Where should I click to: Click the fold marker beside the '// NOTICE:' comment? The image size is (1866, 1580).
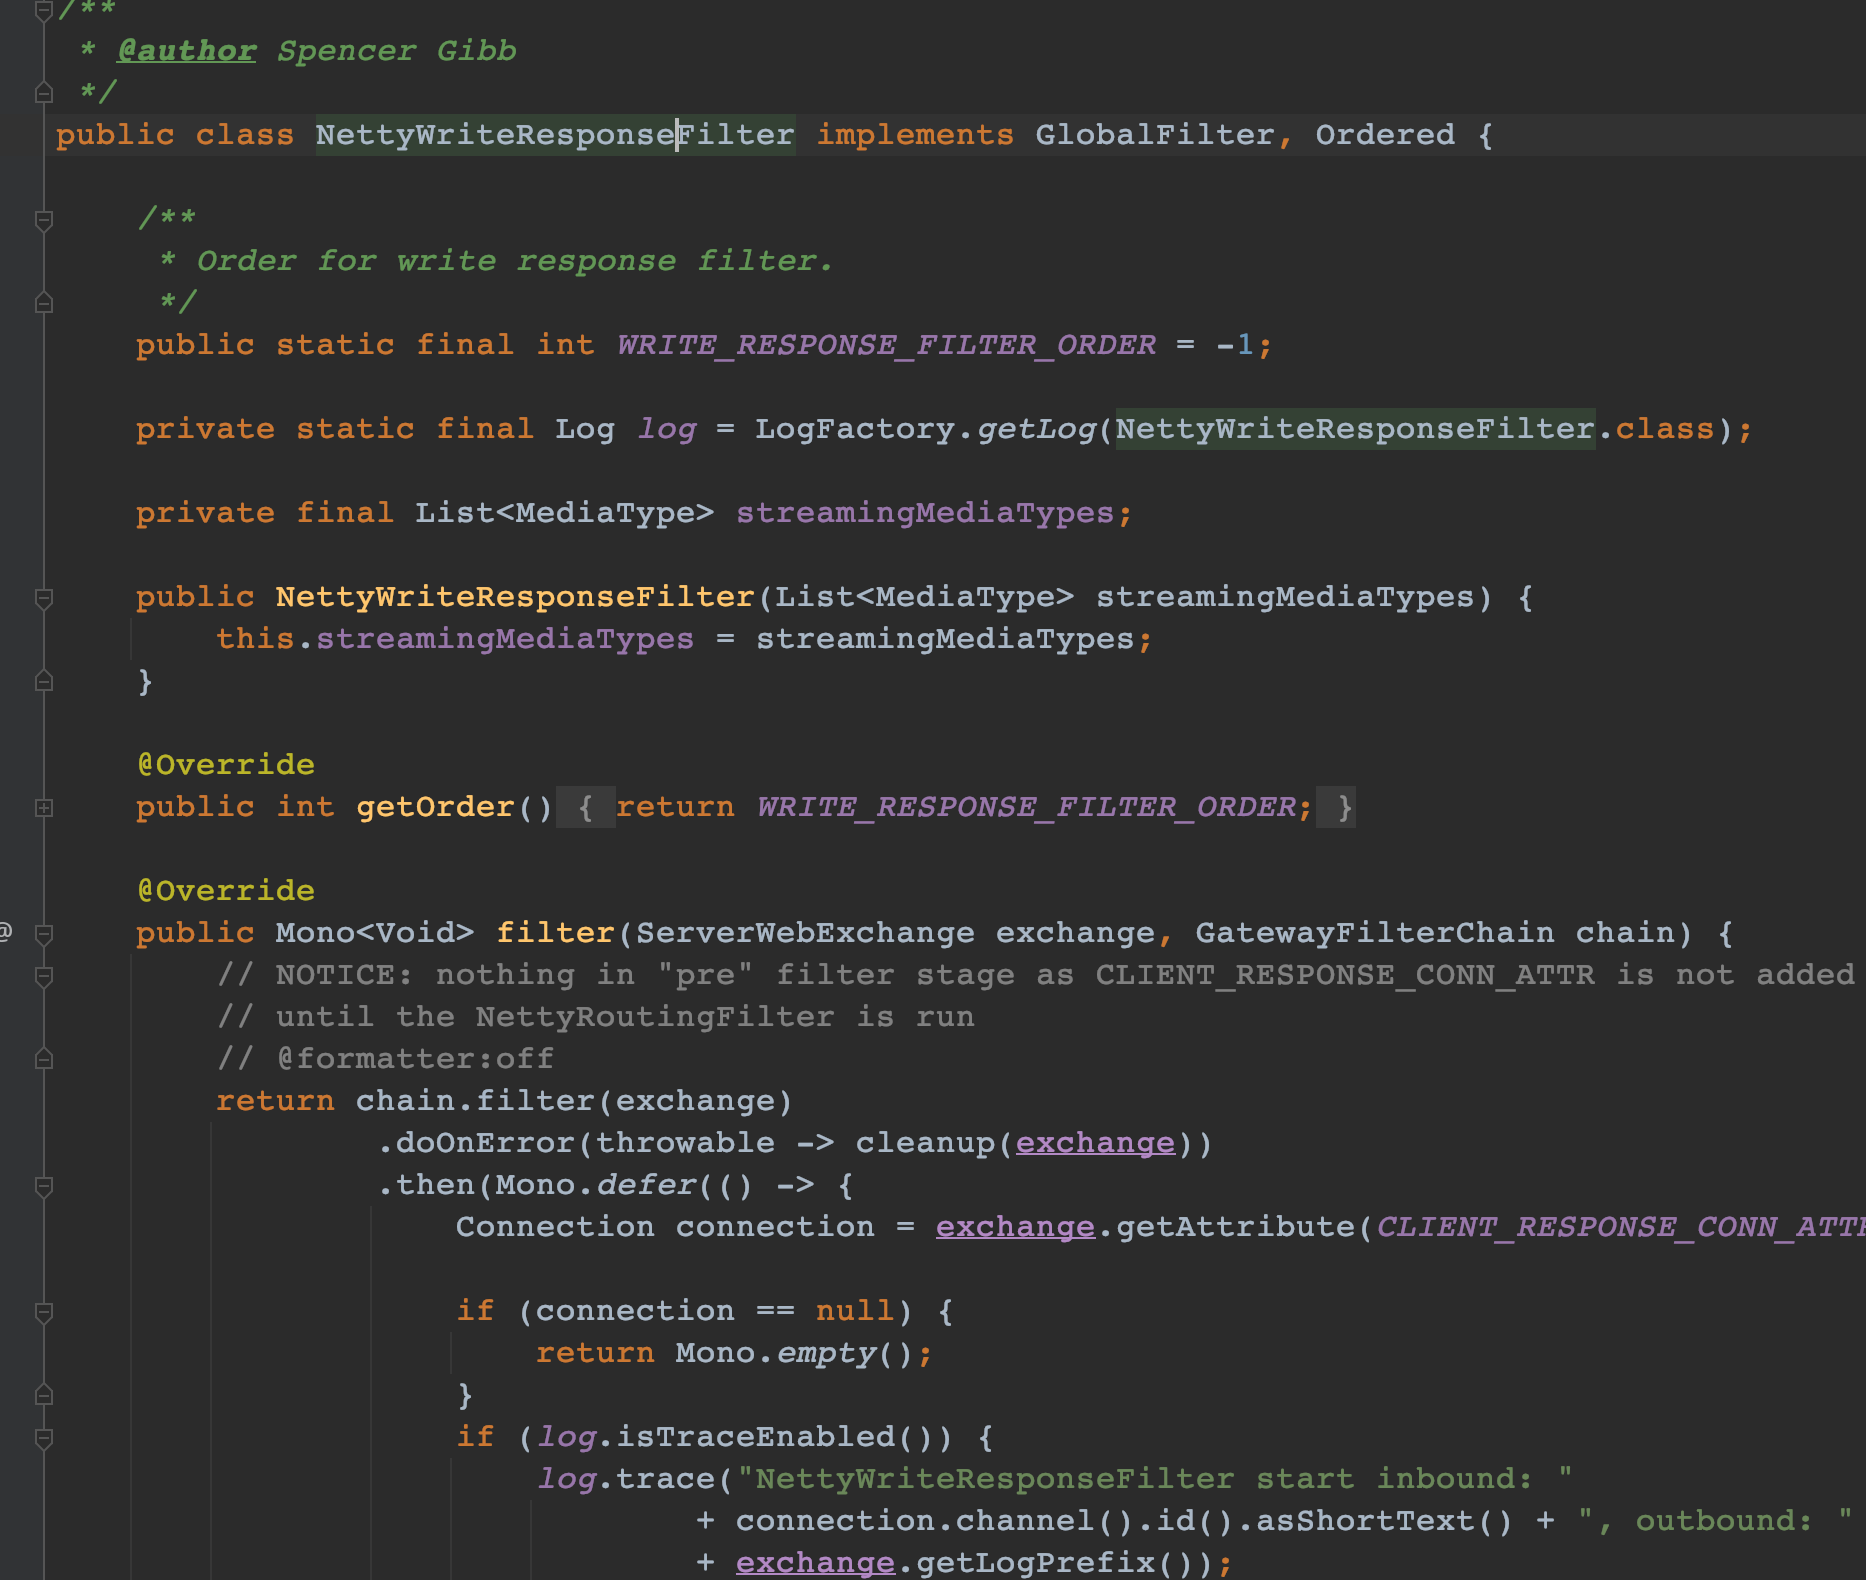pos(44,976)
